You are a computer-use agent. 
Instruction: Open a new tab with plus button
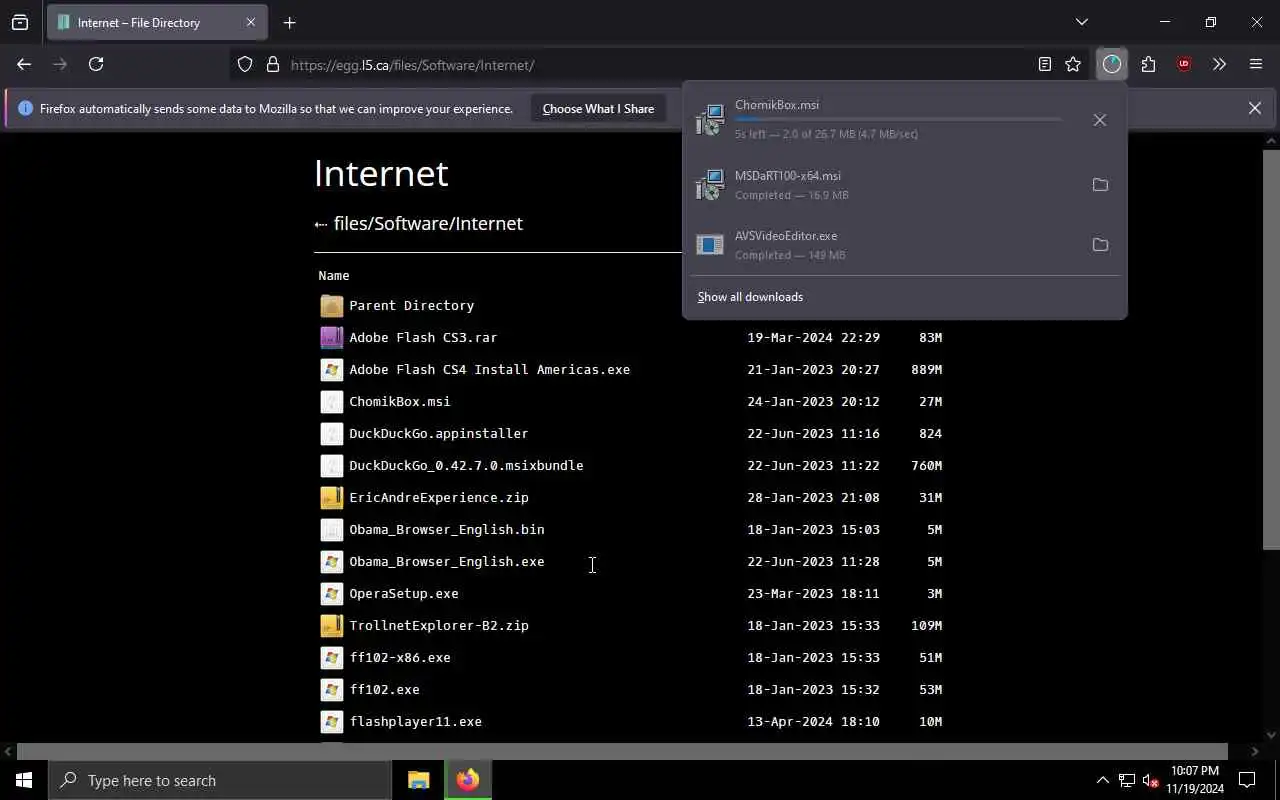pyautogui.click(x=289, y=22)
